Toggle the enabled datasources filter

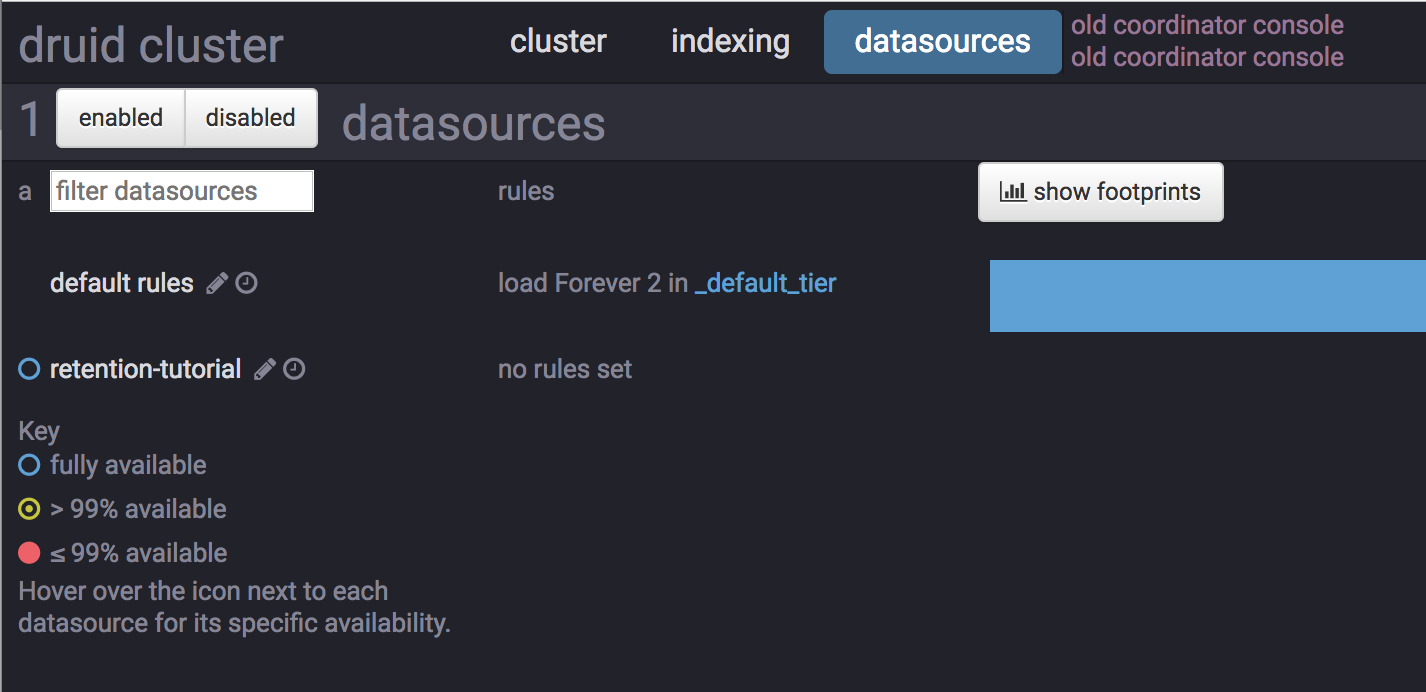(x=121, y=118)
